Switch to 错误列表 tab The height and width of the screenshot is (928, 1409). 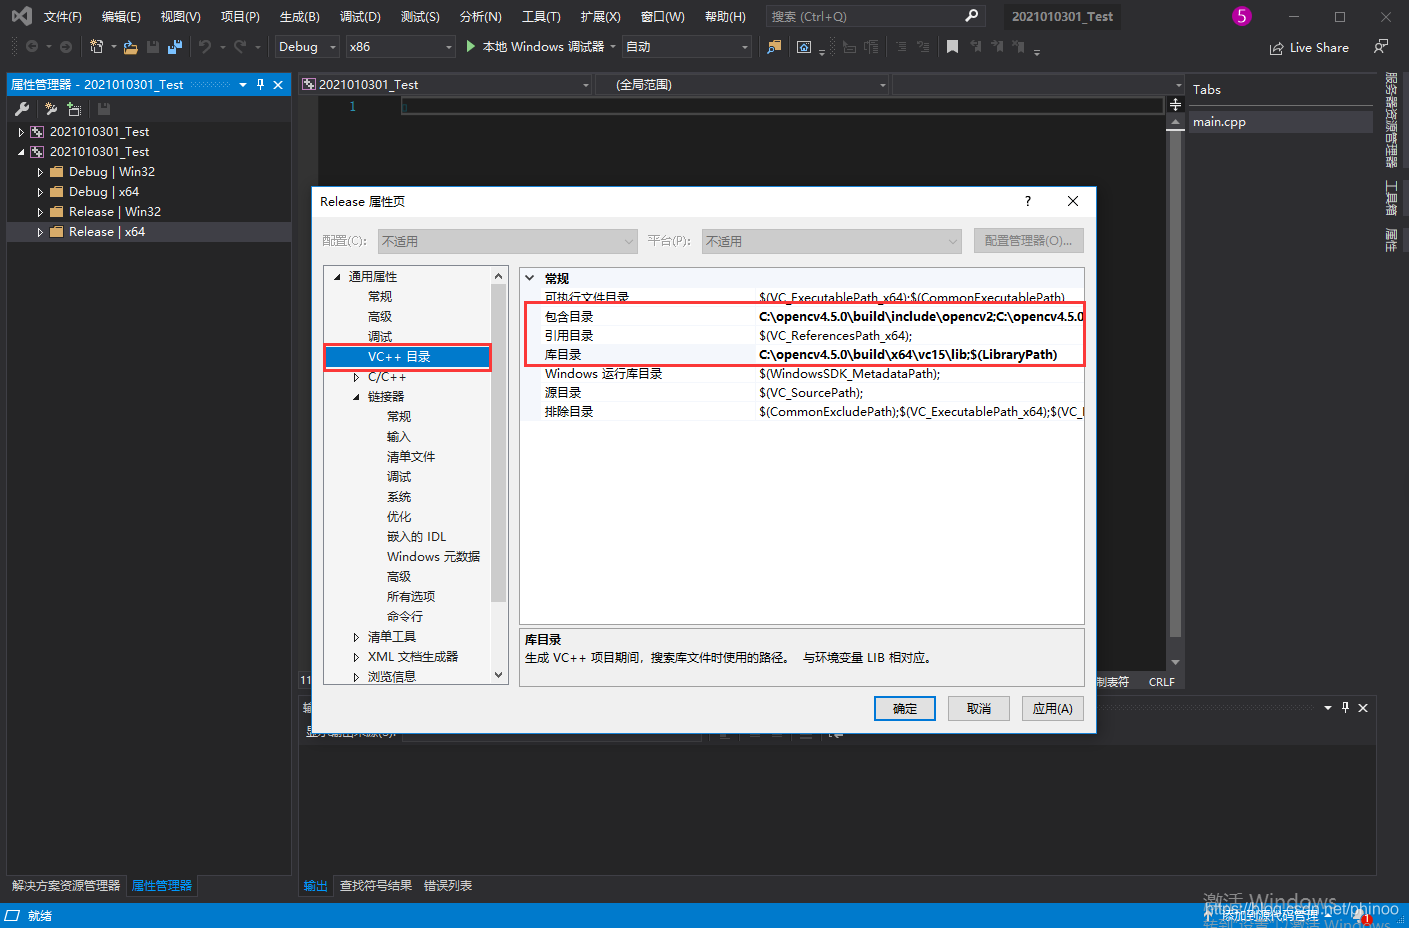pos(448,886)
